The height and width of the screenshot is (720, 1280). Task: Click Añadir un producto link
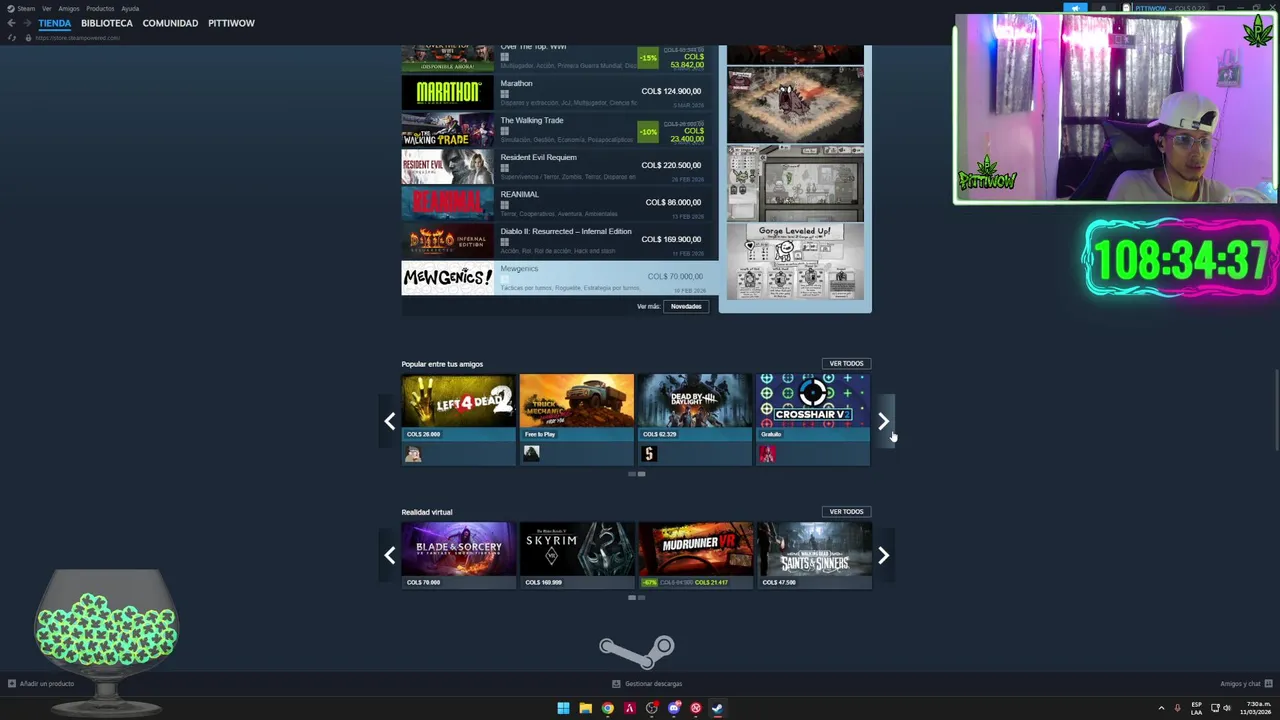[x=47, y=684]
